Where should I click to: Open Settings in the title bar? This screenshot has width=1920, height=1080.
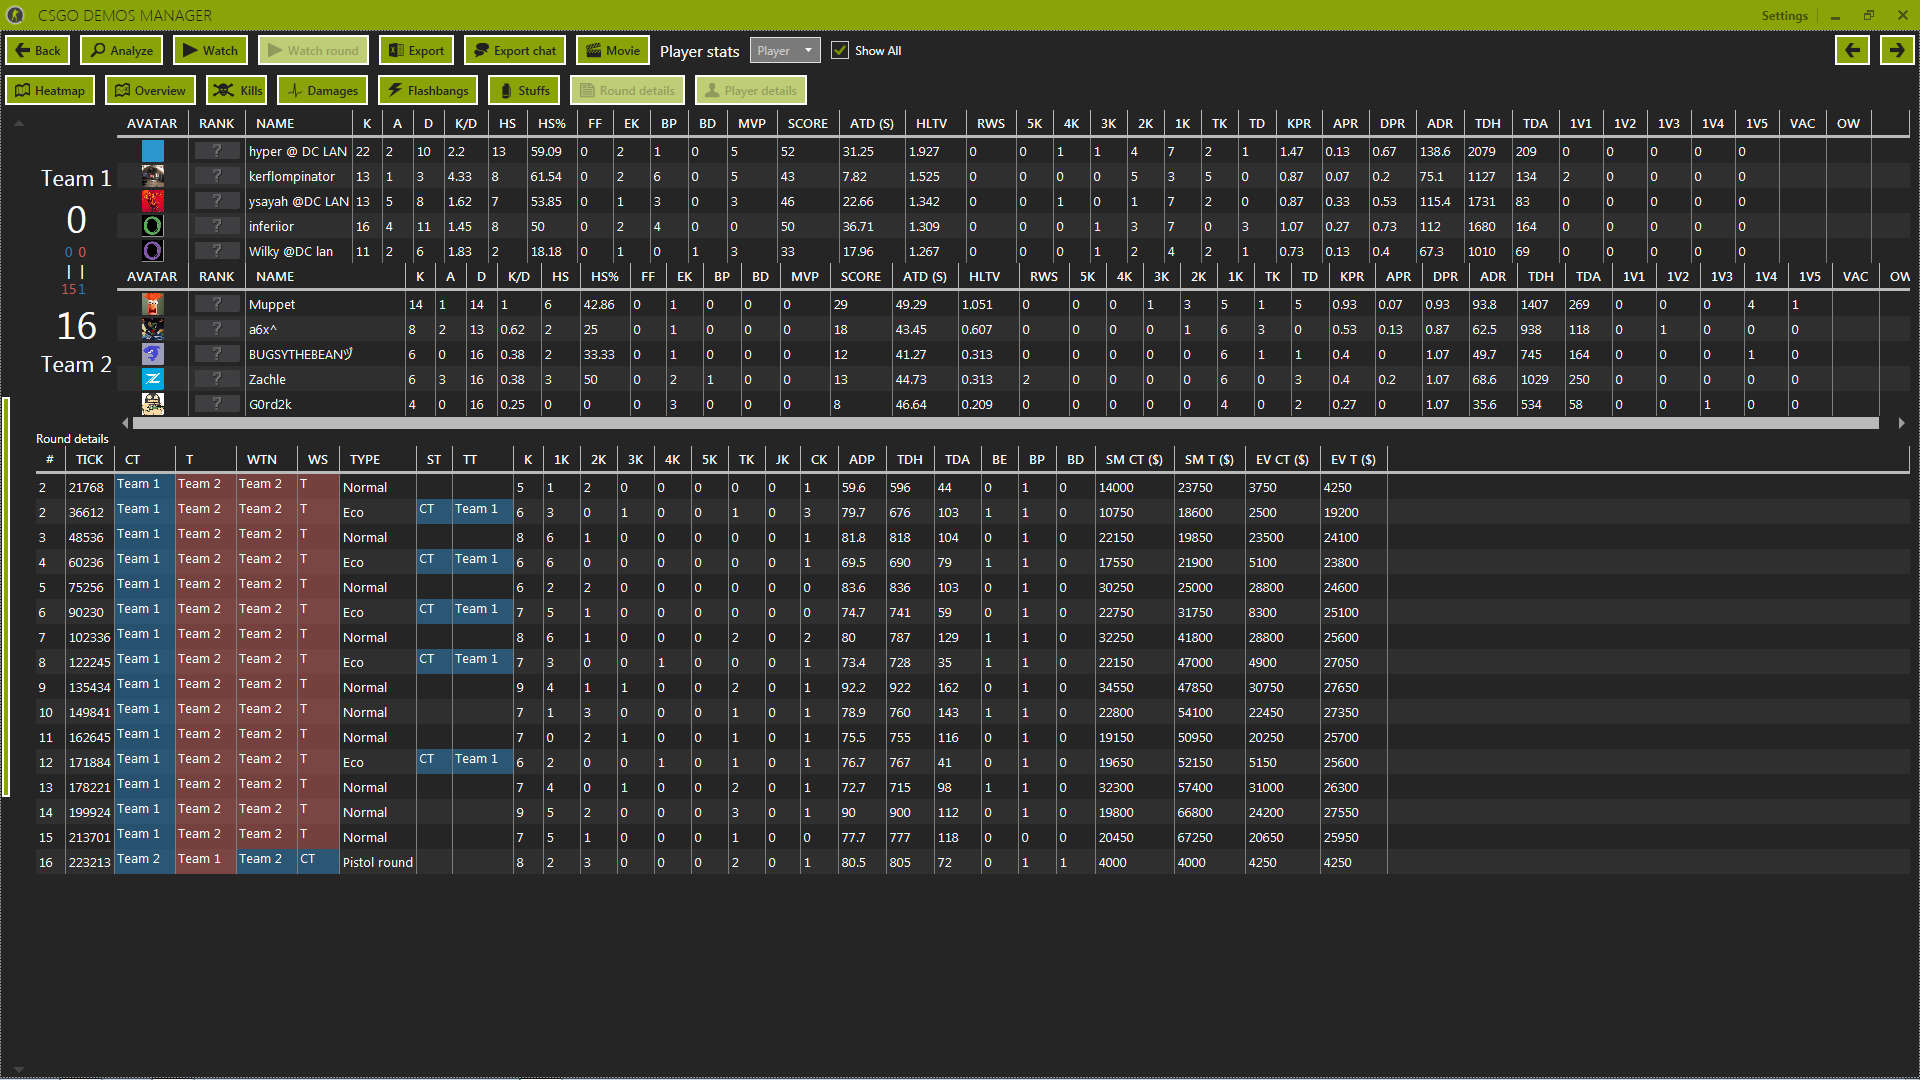coord(1785,15)
